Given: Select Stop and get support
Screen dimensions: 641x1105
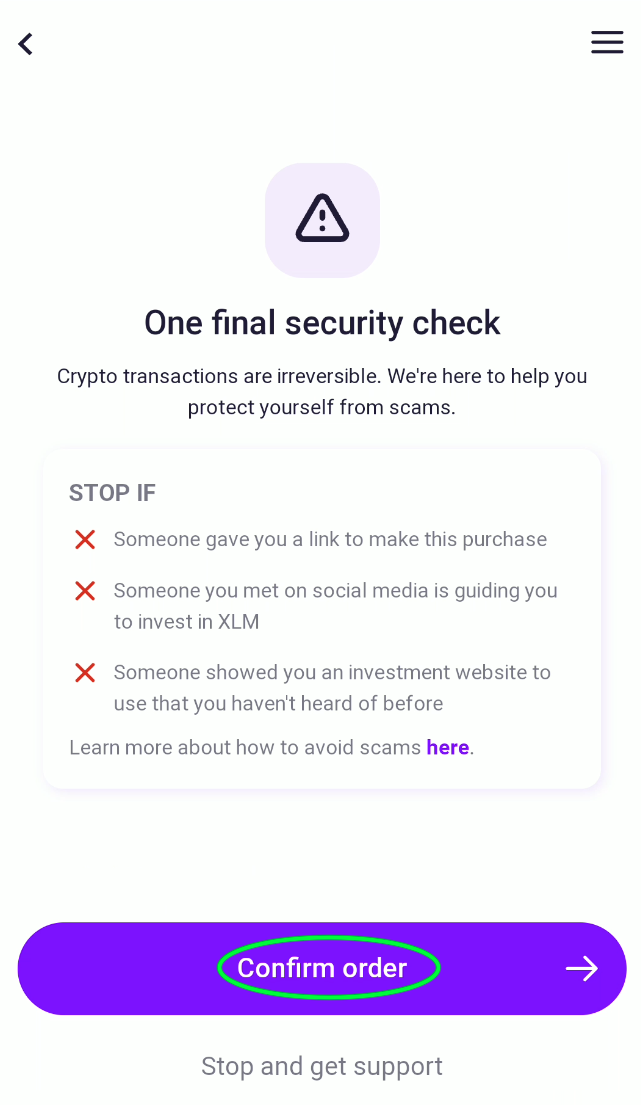Looking at the screenshot, I should tap(322, 1066).
